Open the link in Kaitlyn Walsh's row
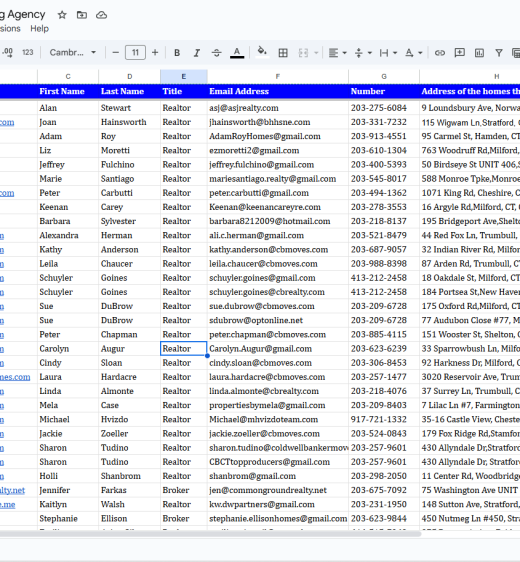Image resolution: width=520 pixels, height=562 pixels. click(x=8, y=505)
